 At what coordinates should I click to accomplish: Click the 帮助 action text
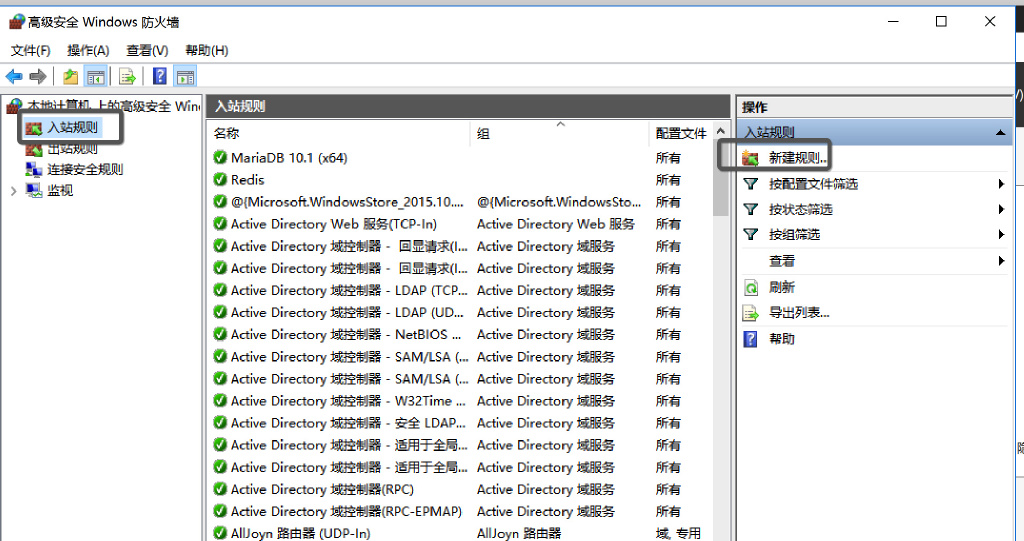click(782, 339)
